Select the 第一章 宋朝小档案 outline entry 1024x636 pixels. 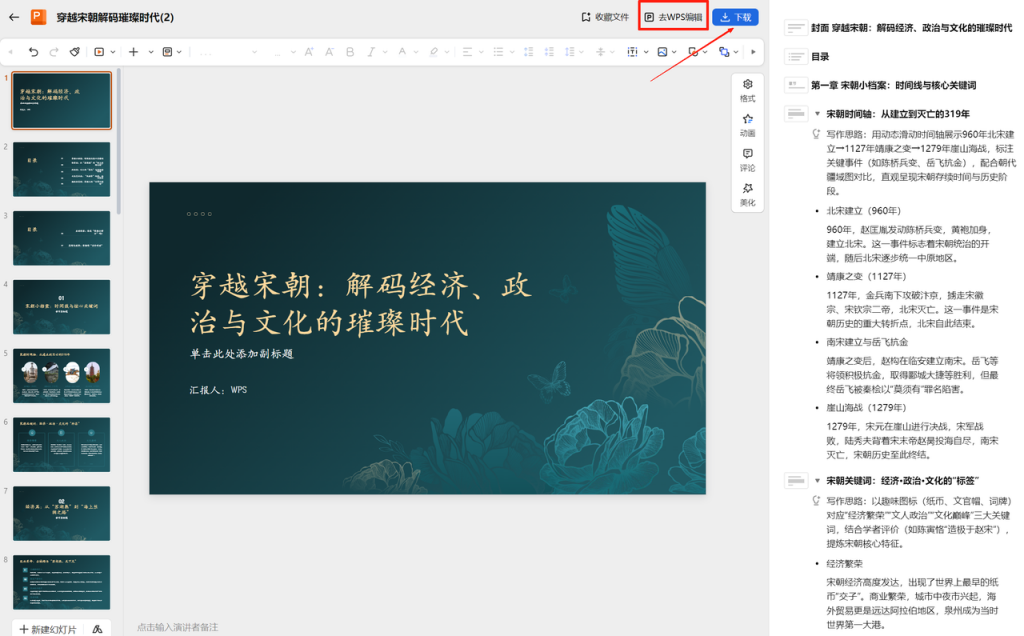[893, 85]
